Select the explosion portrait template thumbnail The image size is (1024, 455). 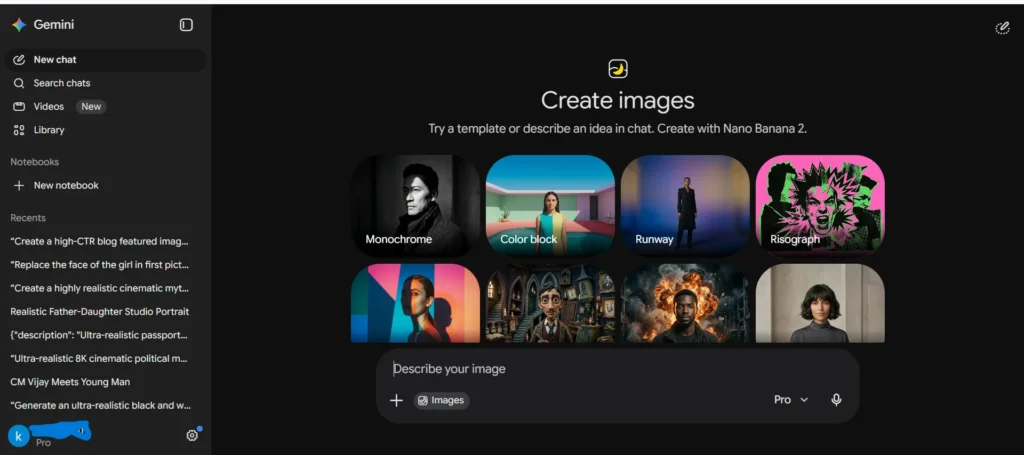[685, 303]
